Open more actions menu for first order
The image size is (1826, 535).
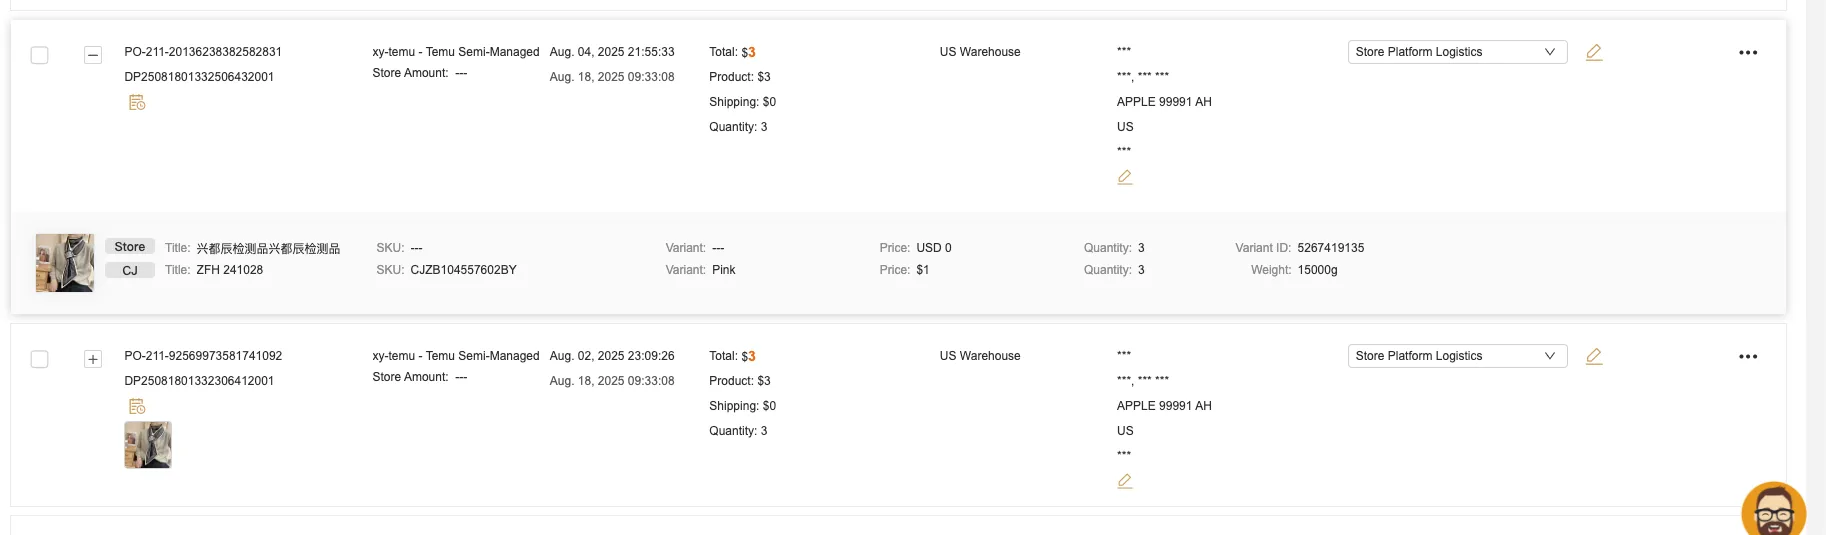pos(1747,53)
